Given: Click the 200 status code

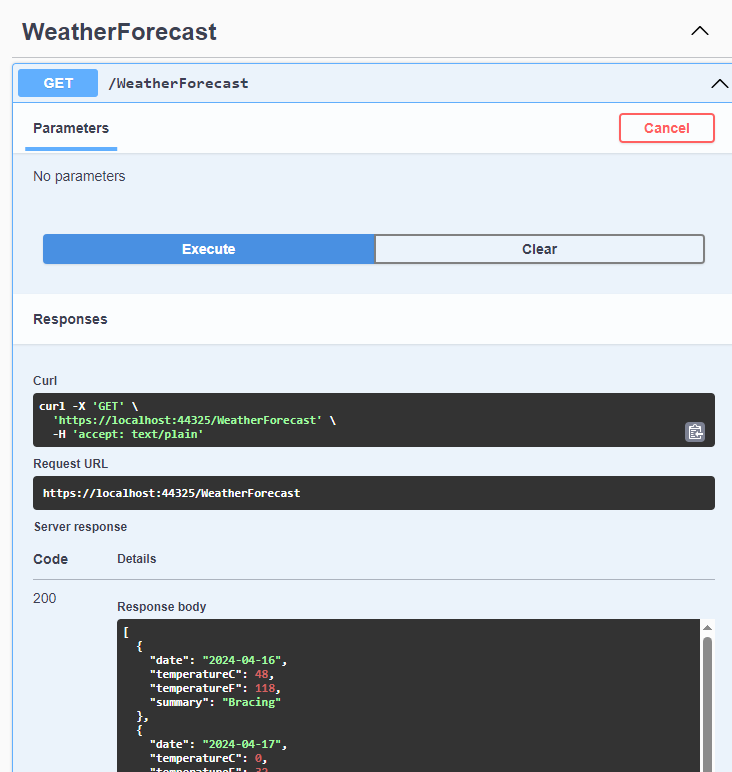Looking at the screenshot, I should coord(45,598).
